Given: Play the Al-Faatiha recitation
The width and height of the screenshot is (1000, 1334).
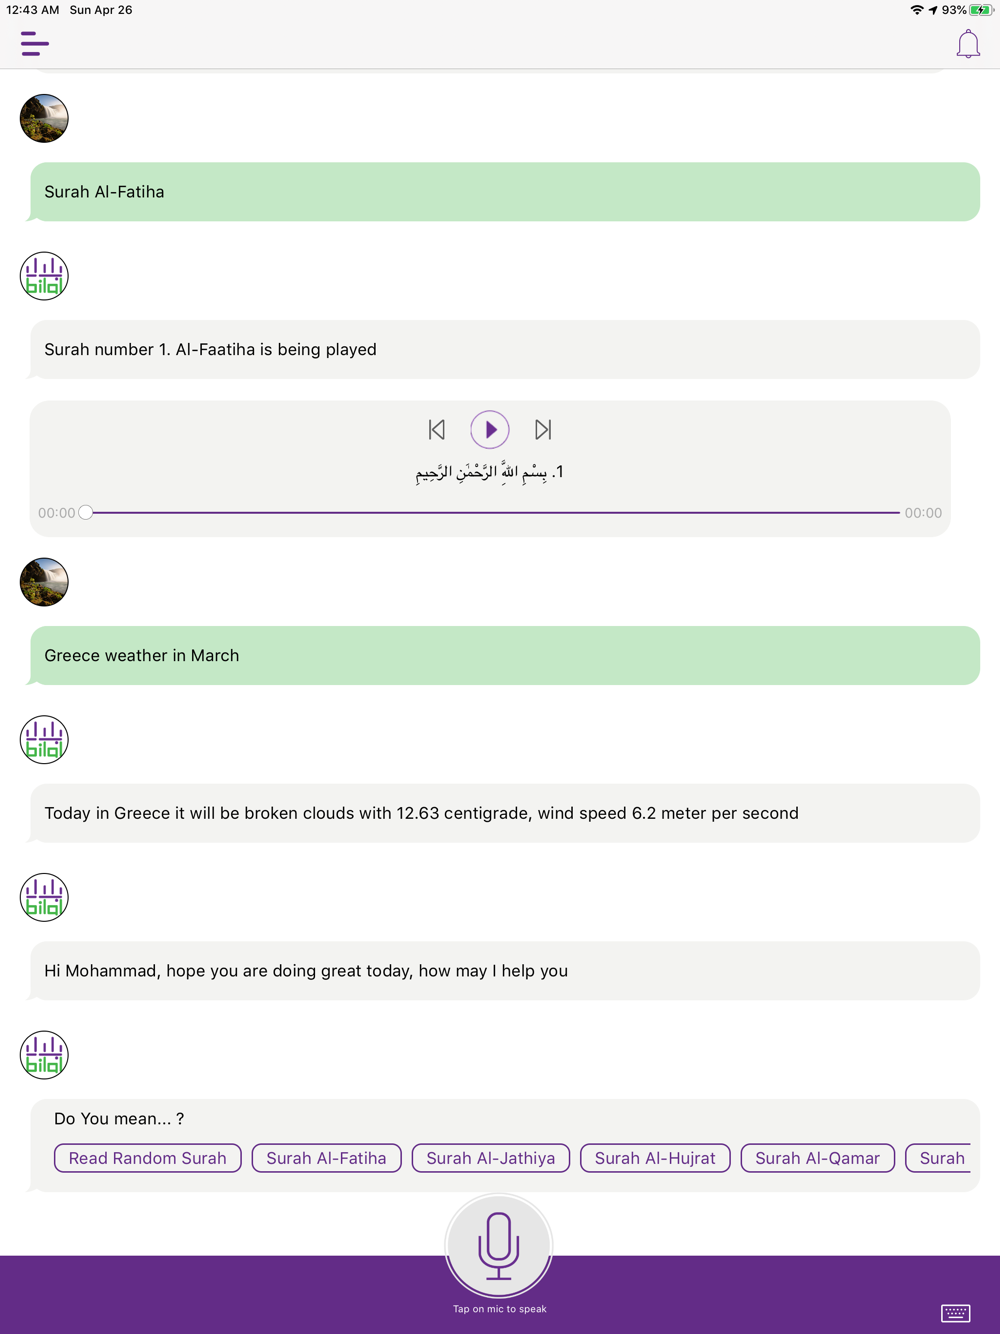Looking at the screenshot, I should [490, 430].
